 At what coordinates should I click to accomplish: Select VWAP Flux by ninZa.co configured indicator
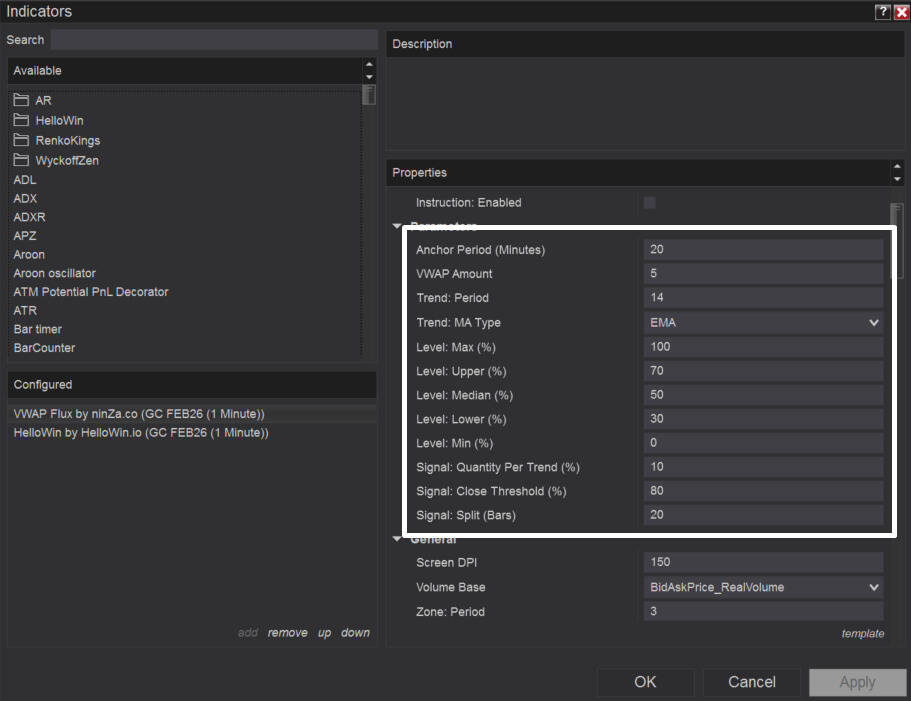[139, 414]
